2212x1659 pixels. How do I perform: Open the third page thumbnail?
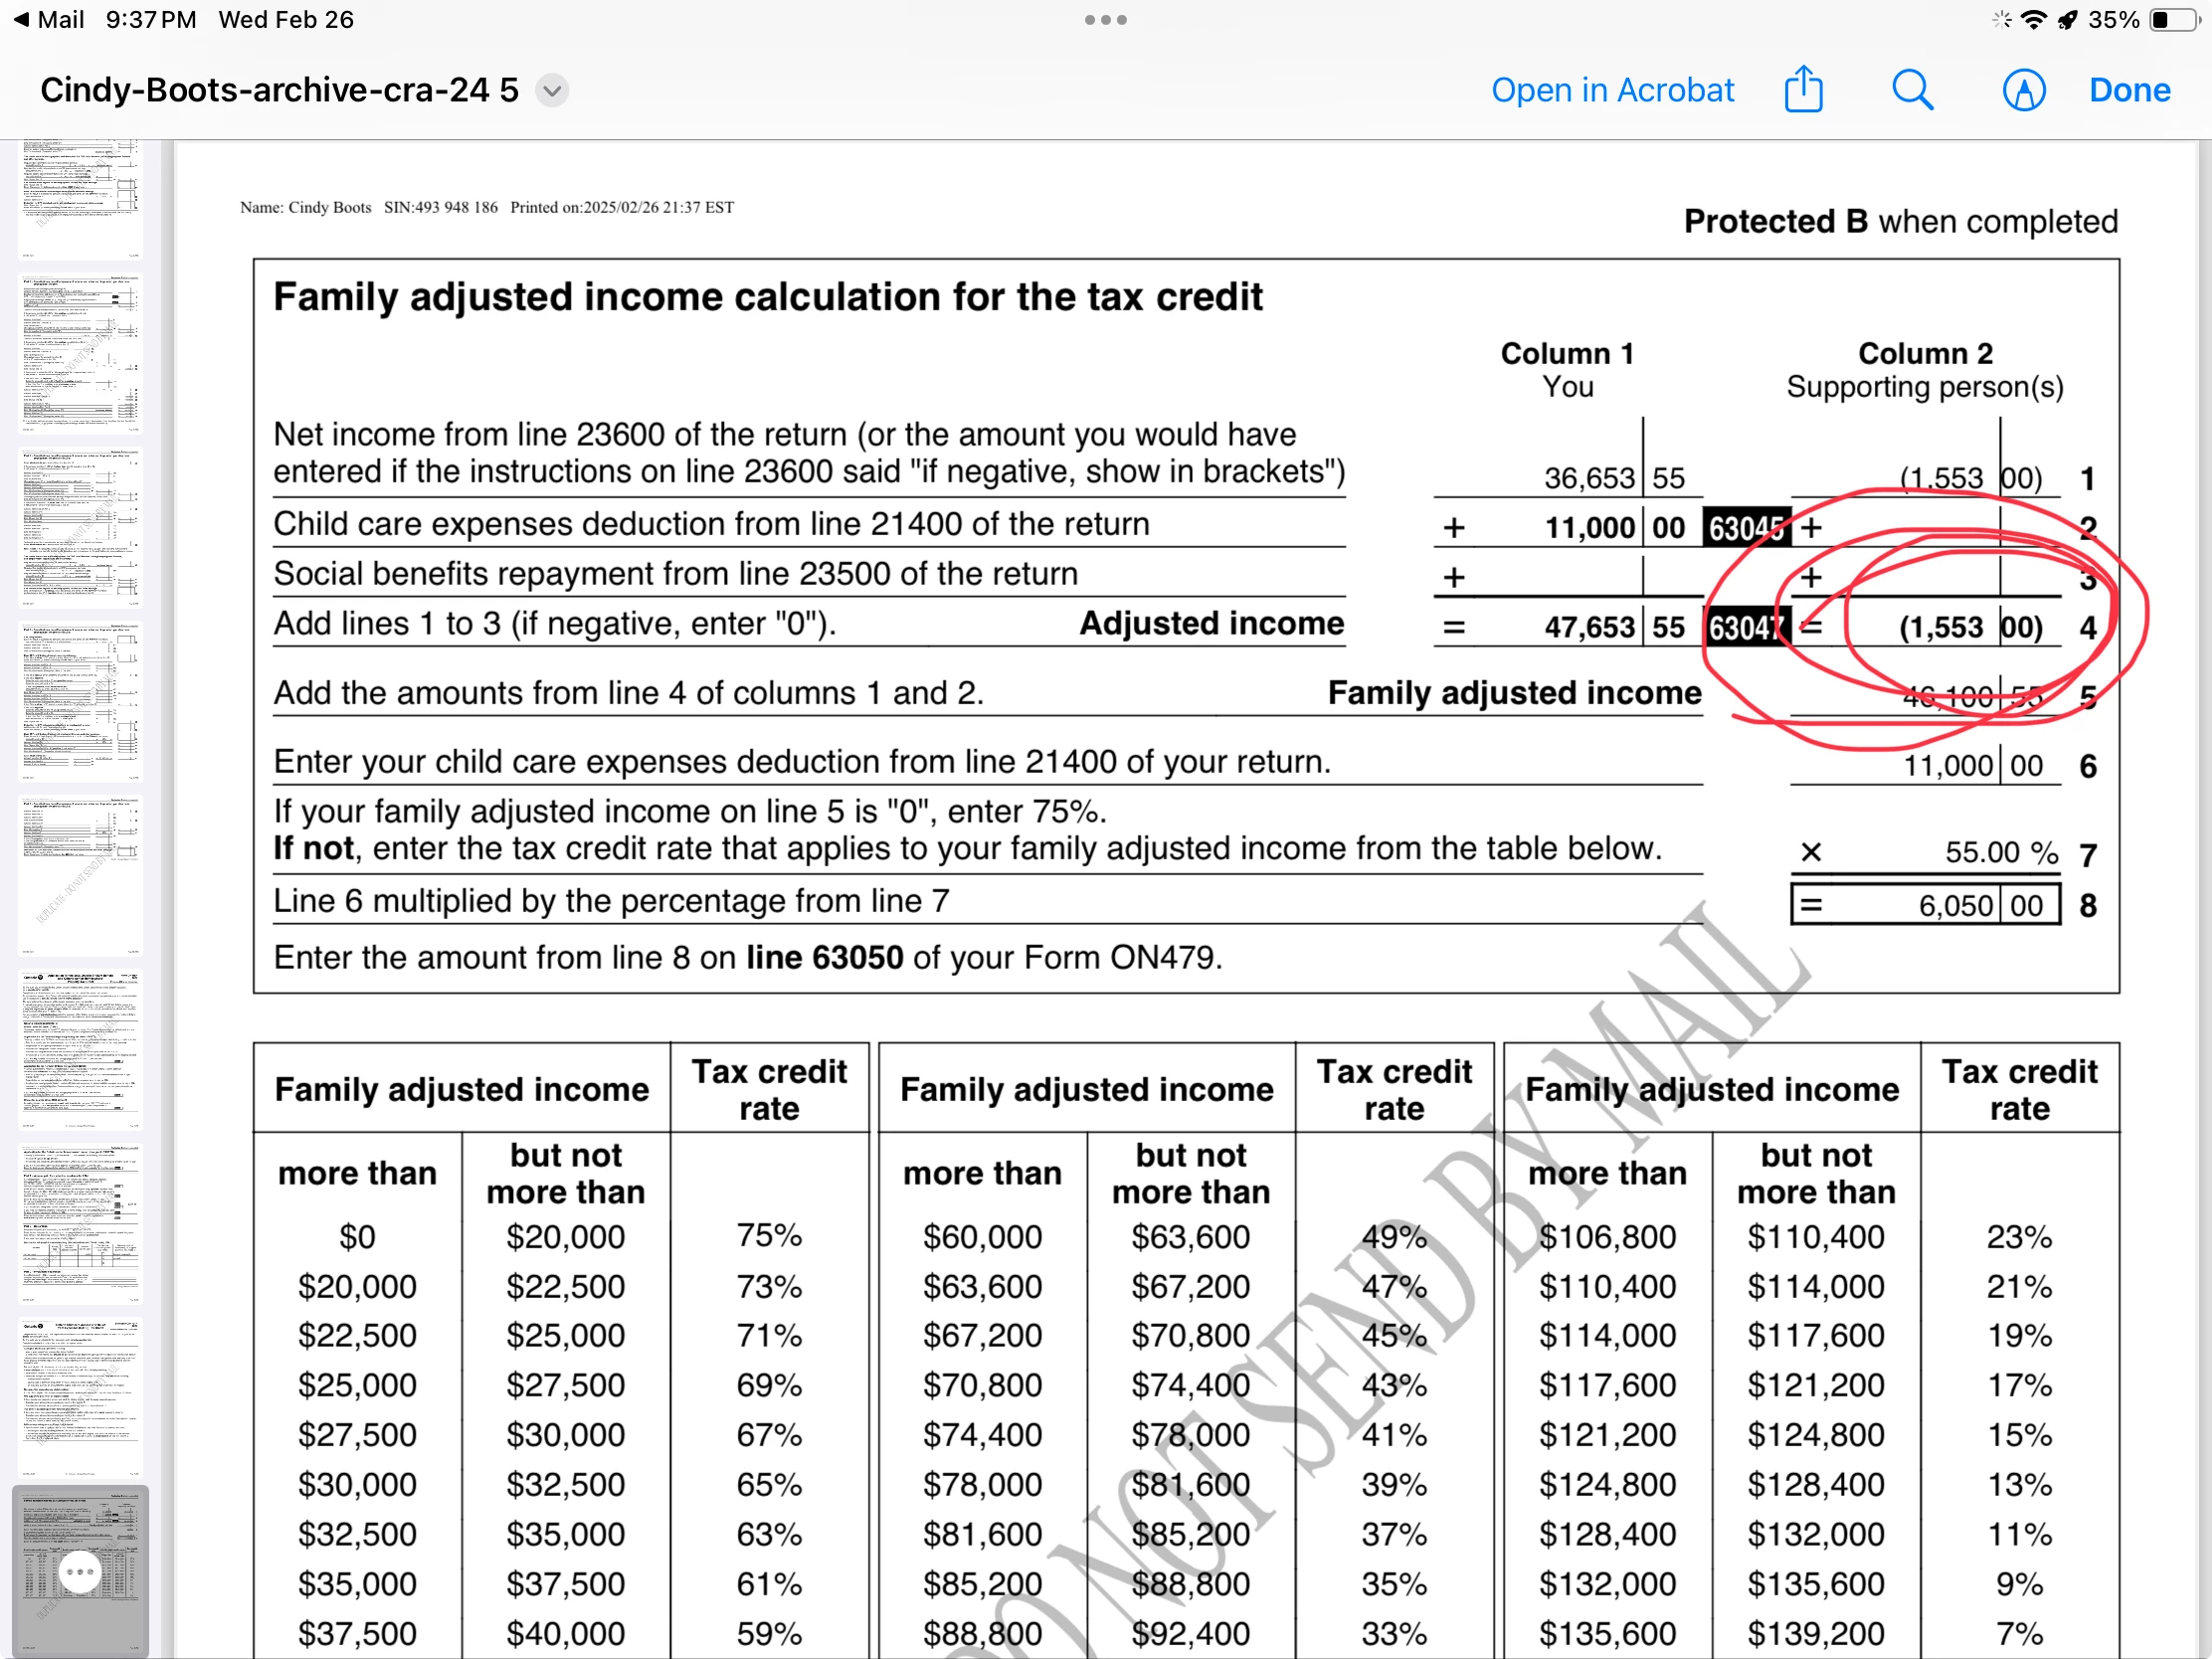tap(80, 527)
